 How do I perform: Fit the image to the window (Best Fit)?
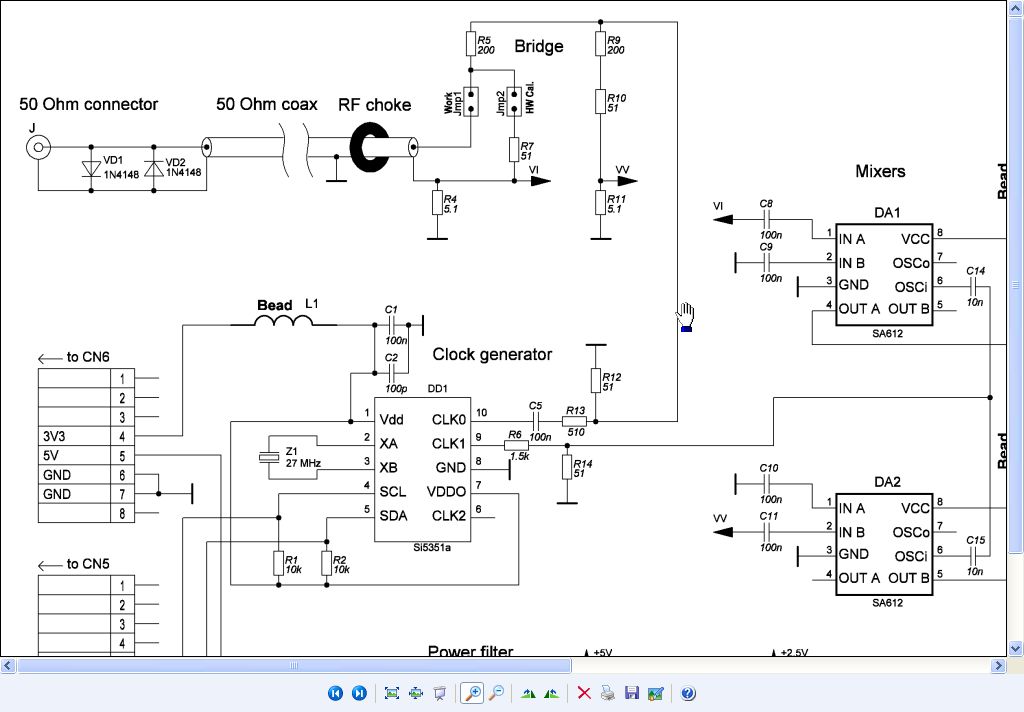[392, 693]
